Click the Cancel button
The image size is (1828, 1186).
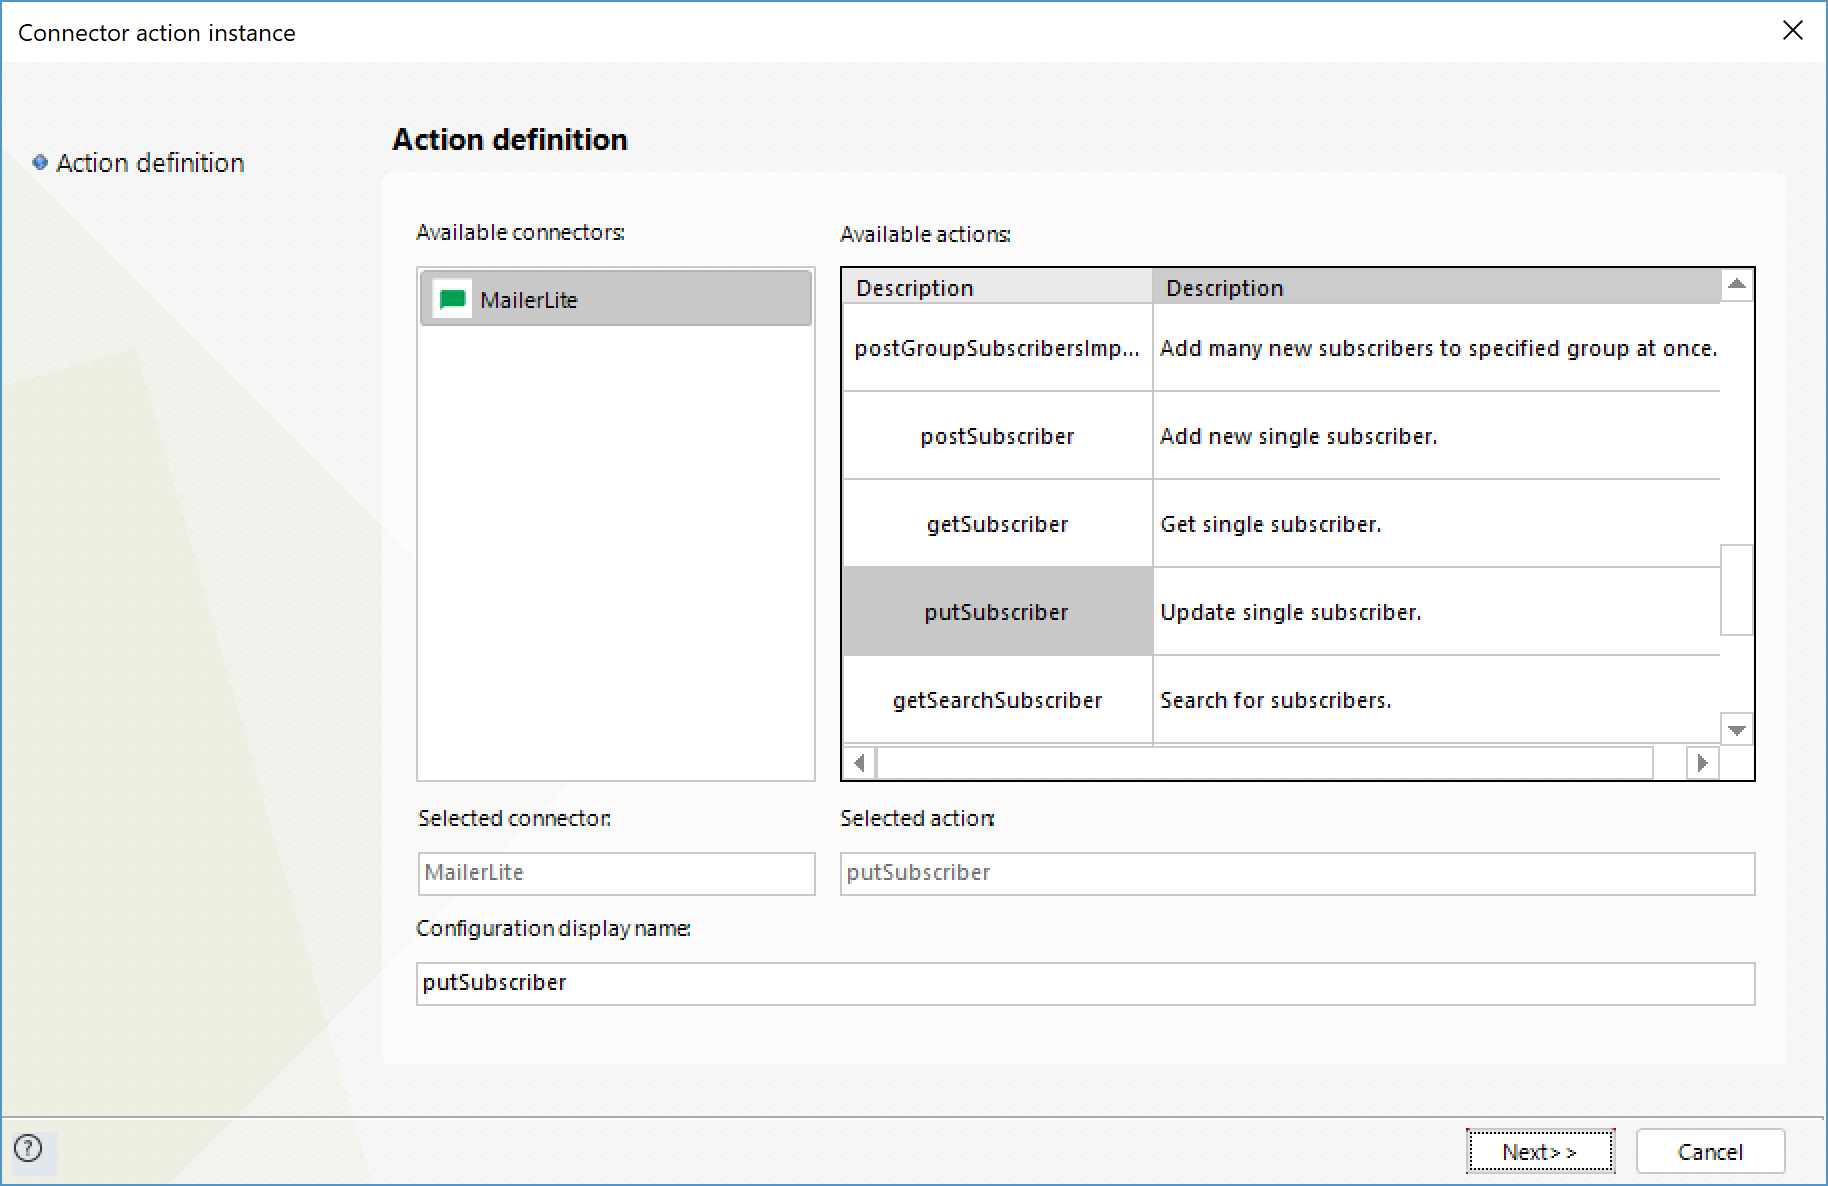(1710, 1151)
